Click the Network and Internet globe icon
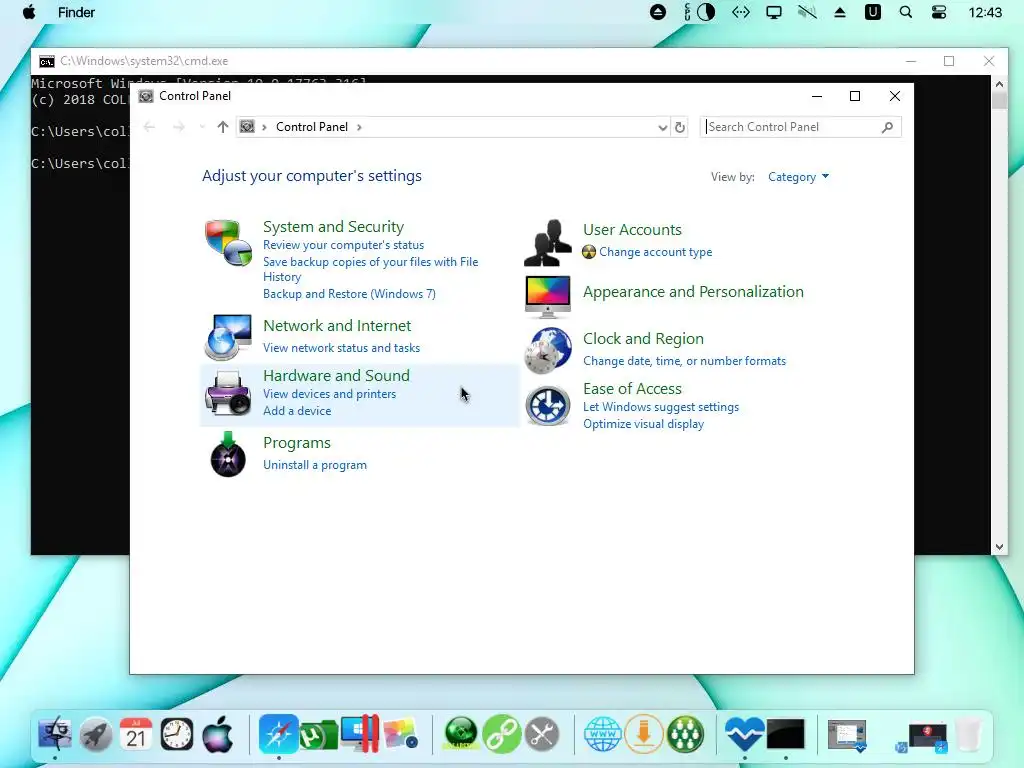 (x=228, y=337)
